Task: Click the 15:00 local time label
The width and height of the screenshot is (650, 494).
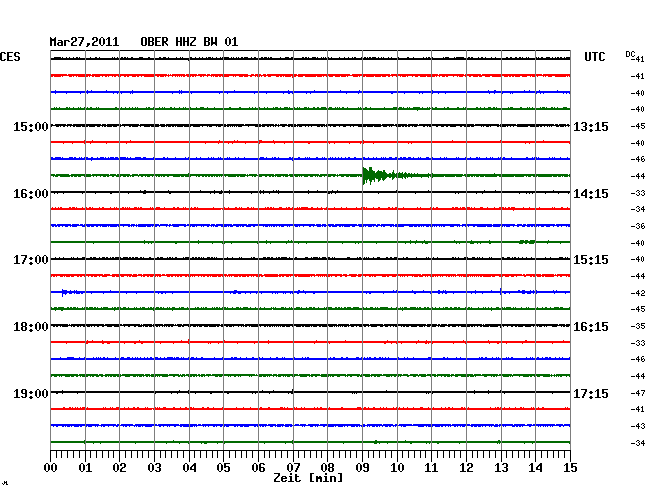Action: point(31,126)
